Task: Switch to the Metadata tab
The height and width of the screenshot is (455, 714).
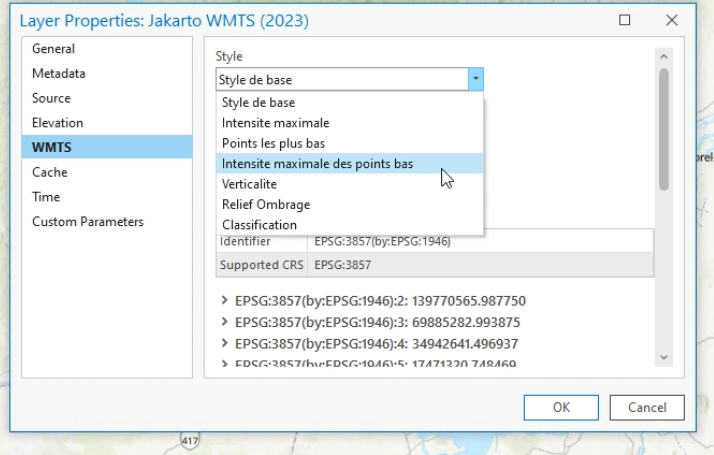Action: click(x=59, y=74)
